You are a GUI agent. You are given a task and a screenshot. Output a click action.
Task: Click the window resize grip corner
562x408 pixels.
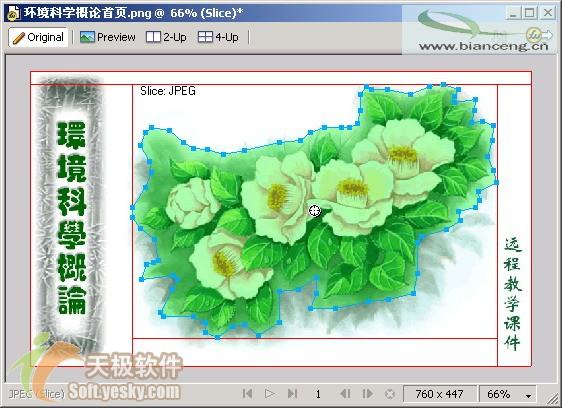coord(552,399)
